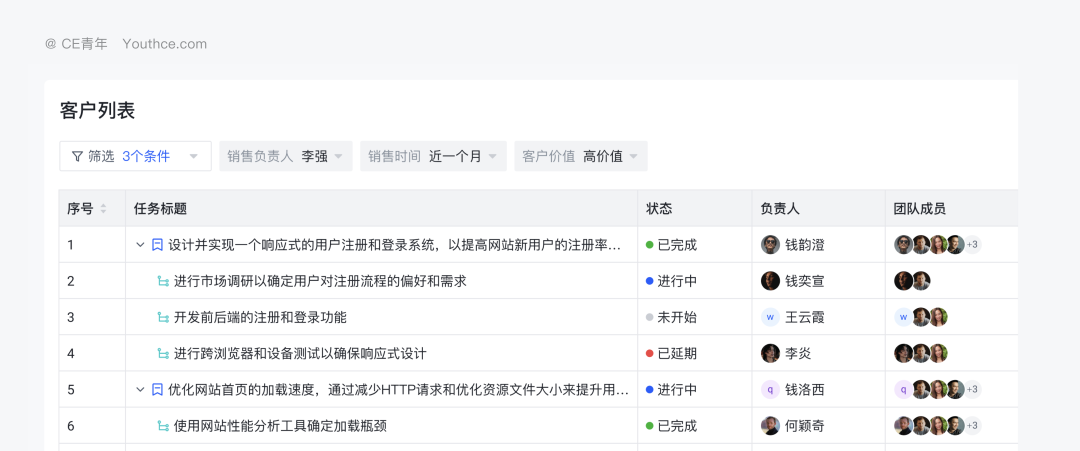Click 钱洛西 owner avatar badge
This screenshot has height=451, width=1080.
tap(770, 390)
